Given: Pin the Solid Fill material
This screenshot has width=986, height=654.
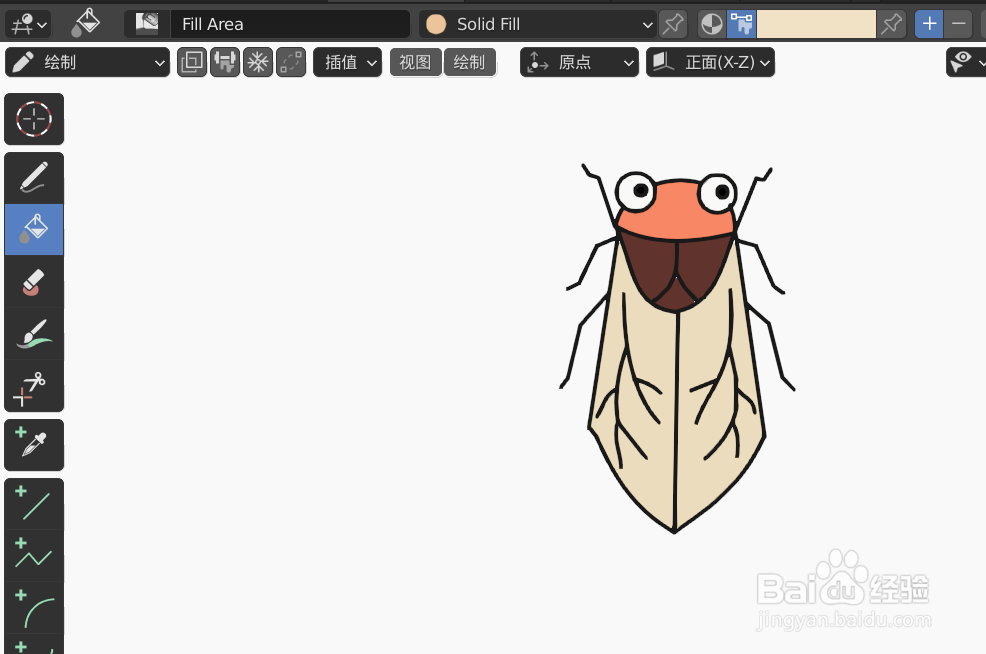Looking at the screenshot, I should tap(673, 24).
